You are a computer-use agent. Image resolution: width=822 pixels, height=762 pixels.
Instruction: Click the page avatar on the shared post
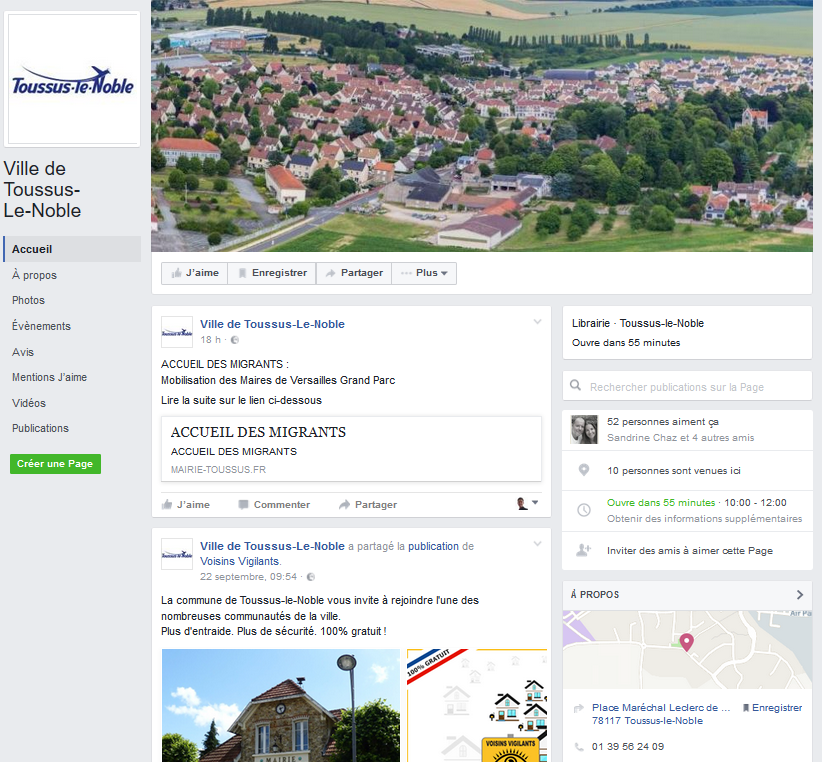click(177, 554)
